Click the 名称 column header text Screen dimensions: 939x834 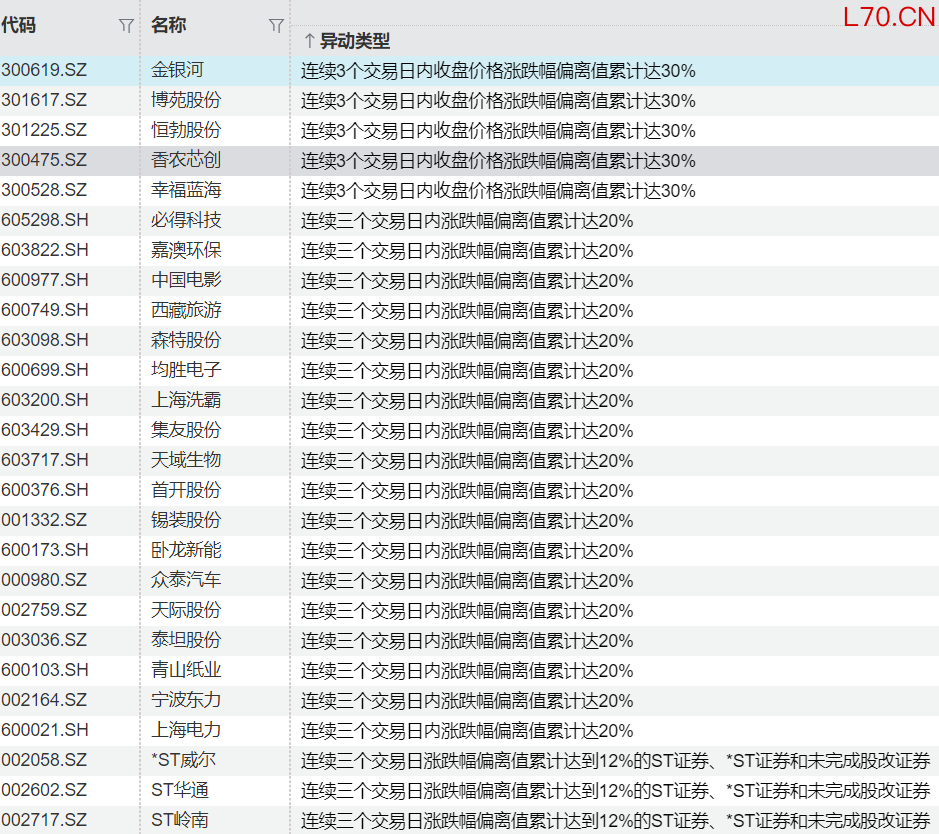(x=168, y=26)
